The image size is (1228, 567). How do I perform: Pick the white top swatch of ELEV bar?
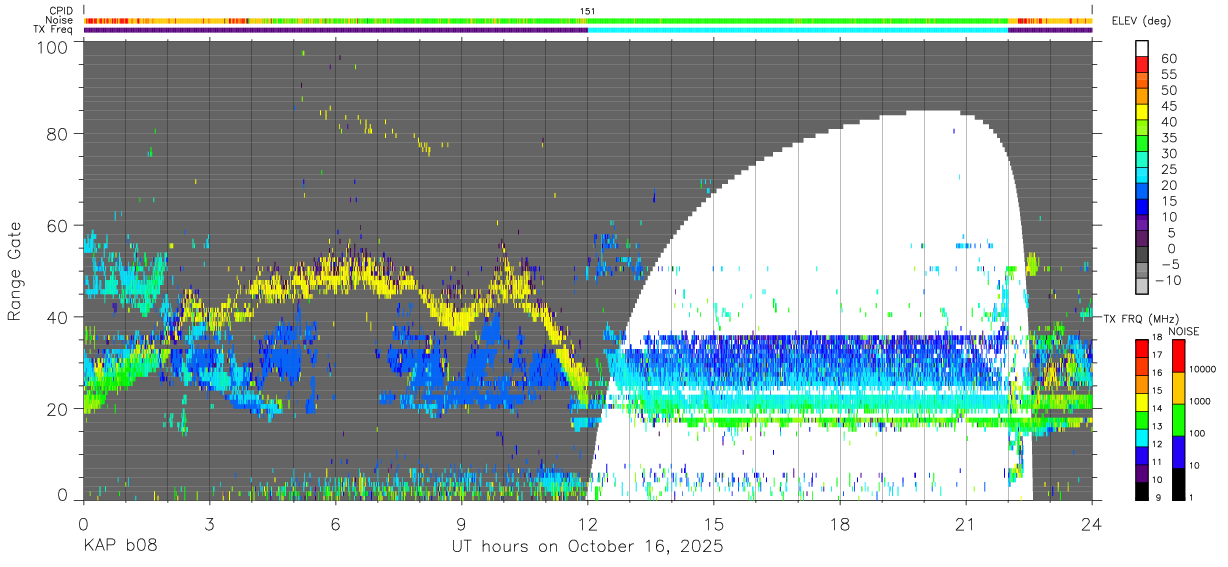(1142, 48)
